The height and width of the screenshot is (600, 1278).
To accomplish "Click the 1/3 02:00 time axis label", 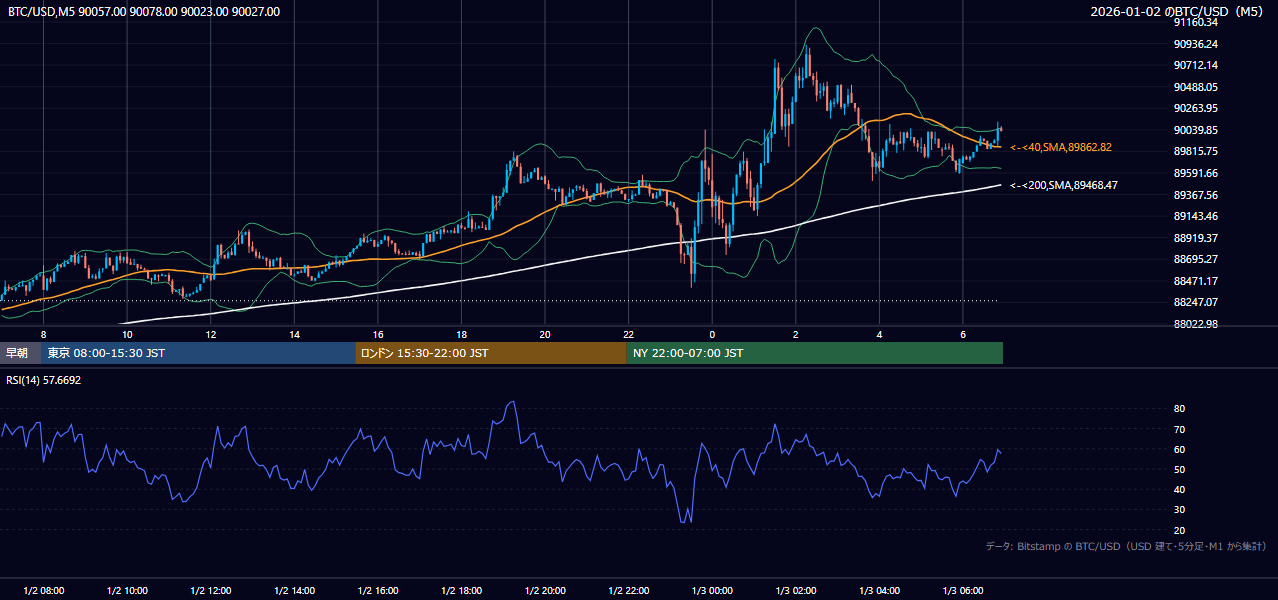I will (796, 591).
